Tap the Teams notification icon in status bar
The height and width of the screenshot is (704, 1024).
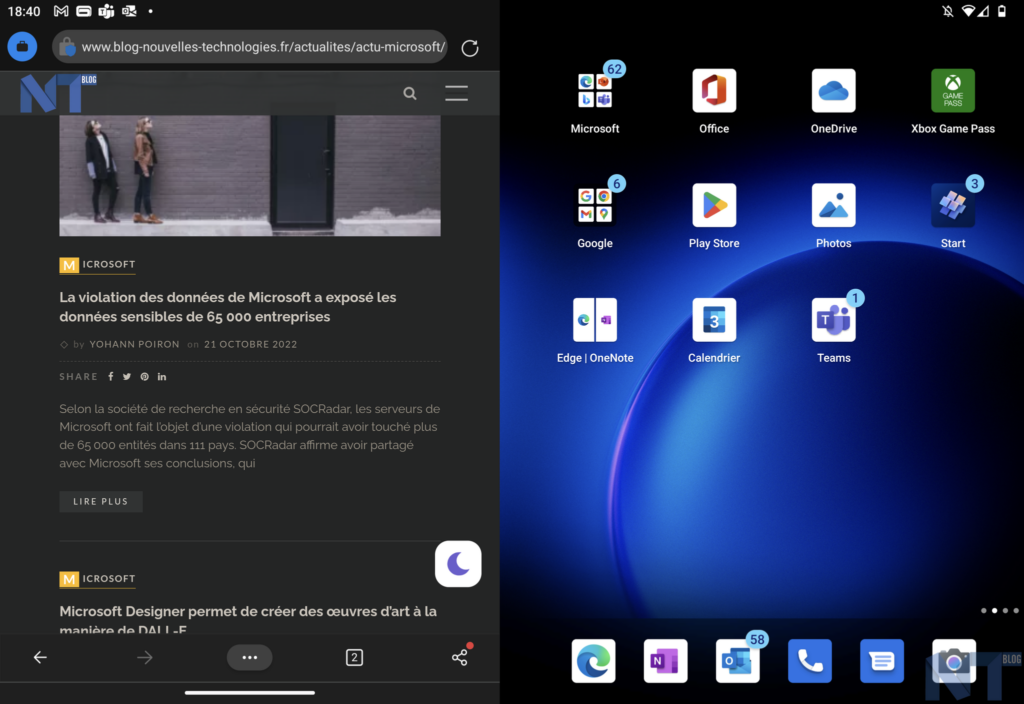[x=106, y=11]
